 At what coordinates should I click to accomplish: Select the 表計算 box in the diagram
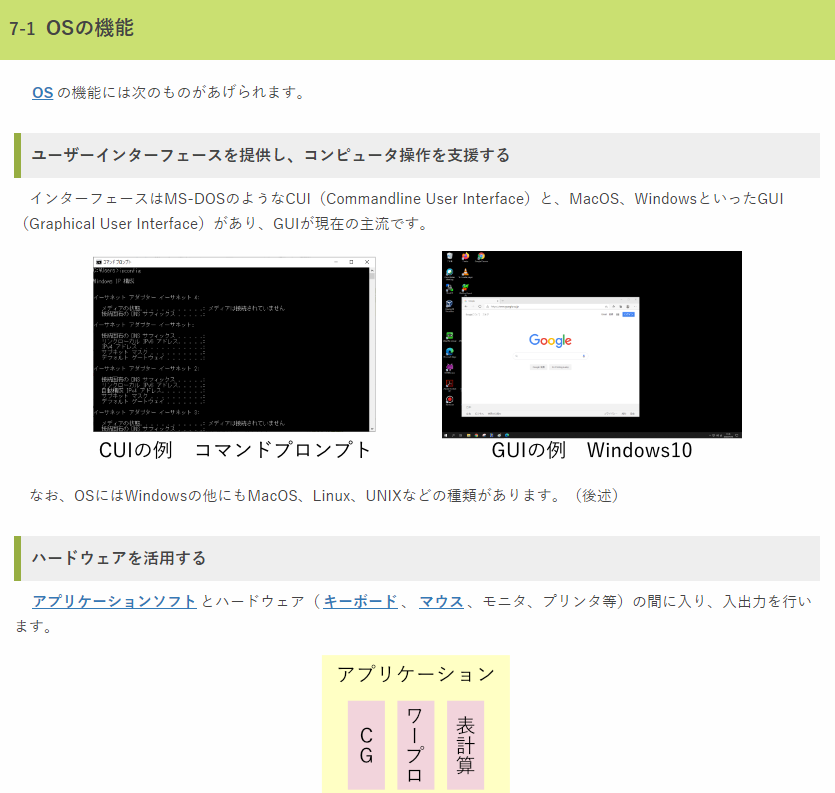pyautogui.click(x=465, y=745)
